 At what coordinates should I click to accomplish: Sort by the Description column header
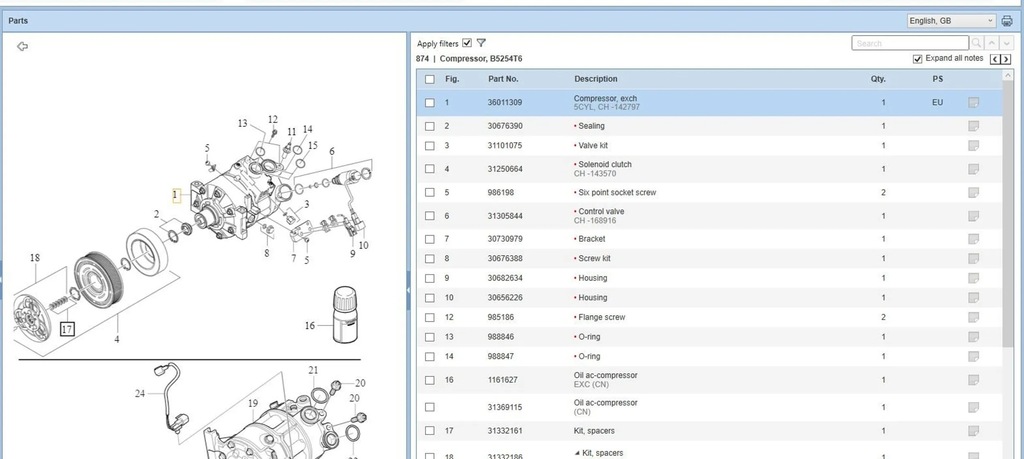tap(596, 79)
